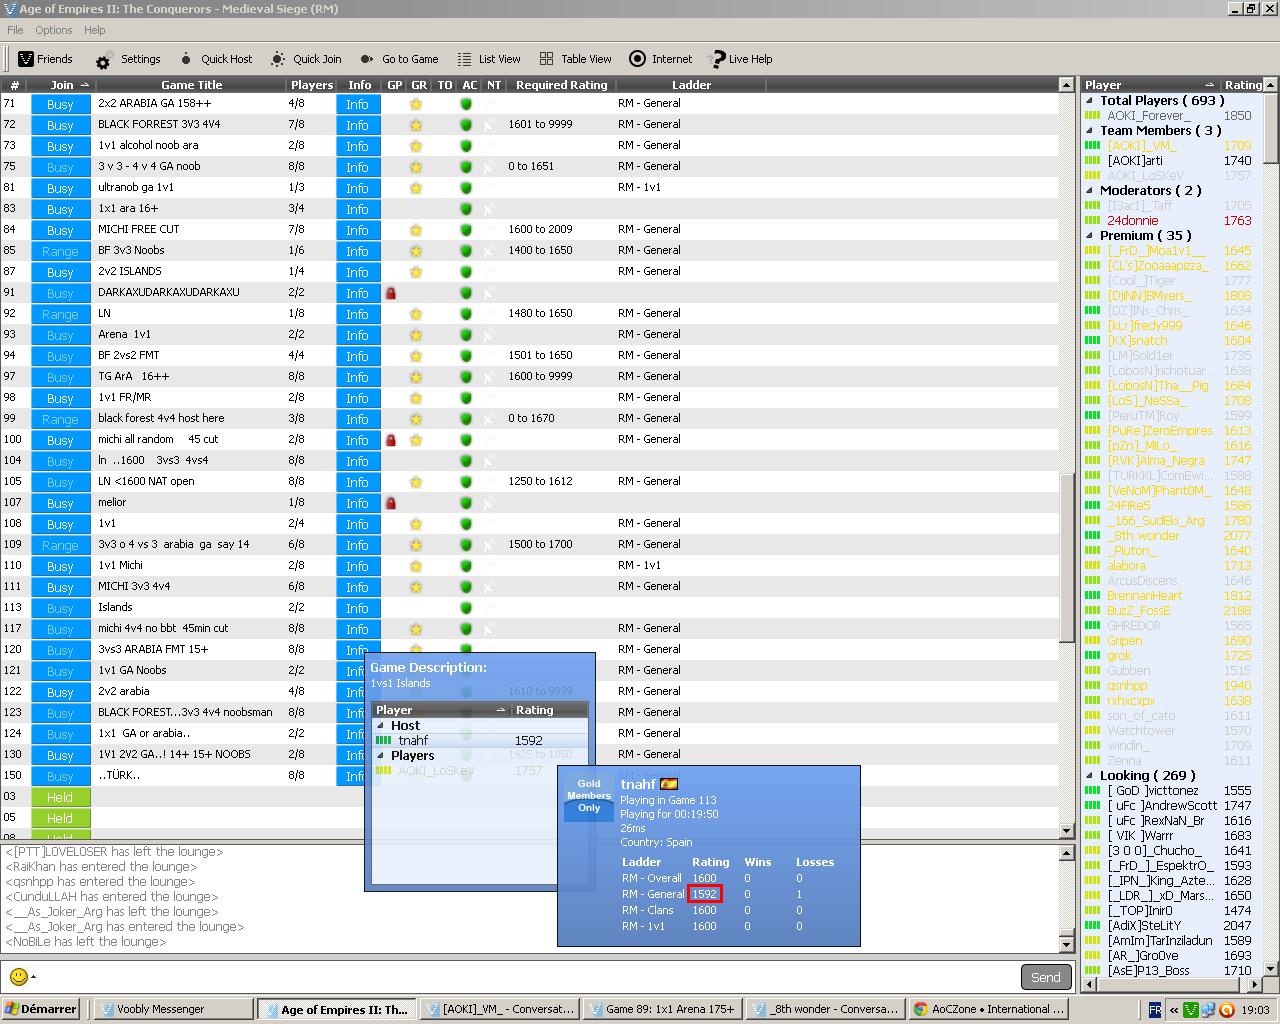Screen dimensions: 1280x1024
Task: Open Settings from toolbar
Action: (x=128, y=59)
